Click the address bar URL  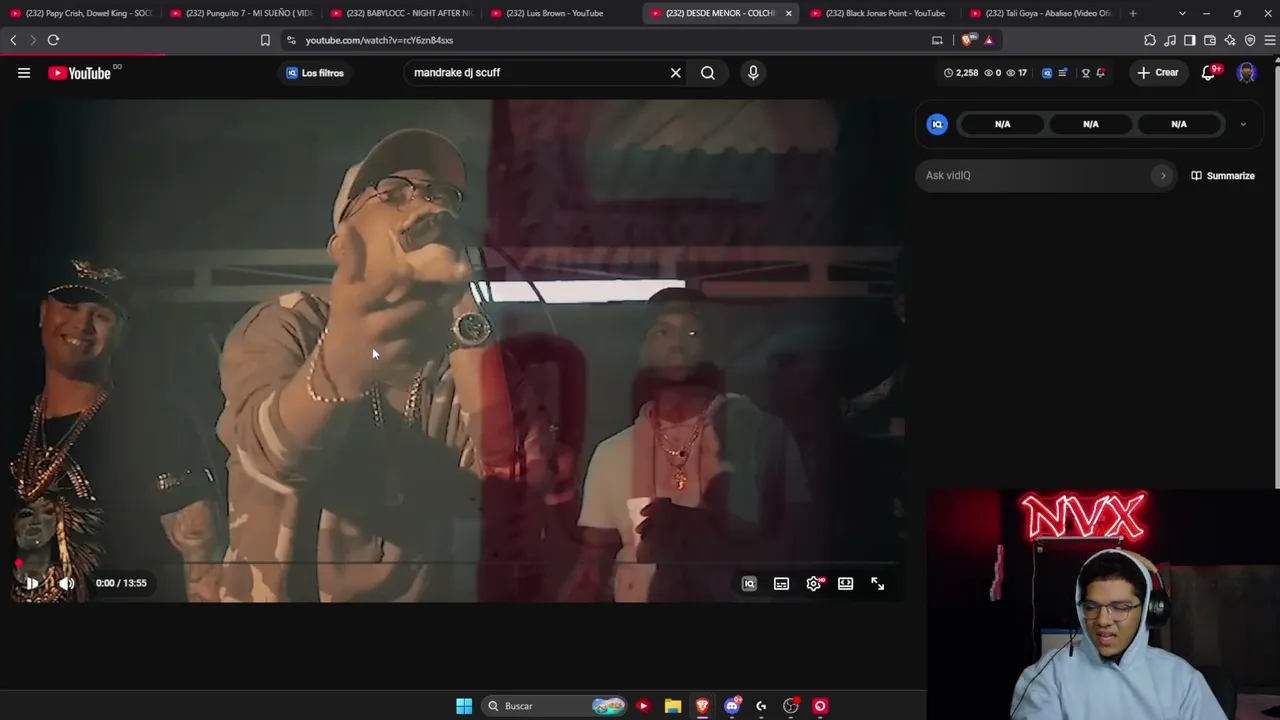point(380,40)
